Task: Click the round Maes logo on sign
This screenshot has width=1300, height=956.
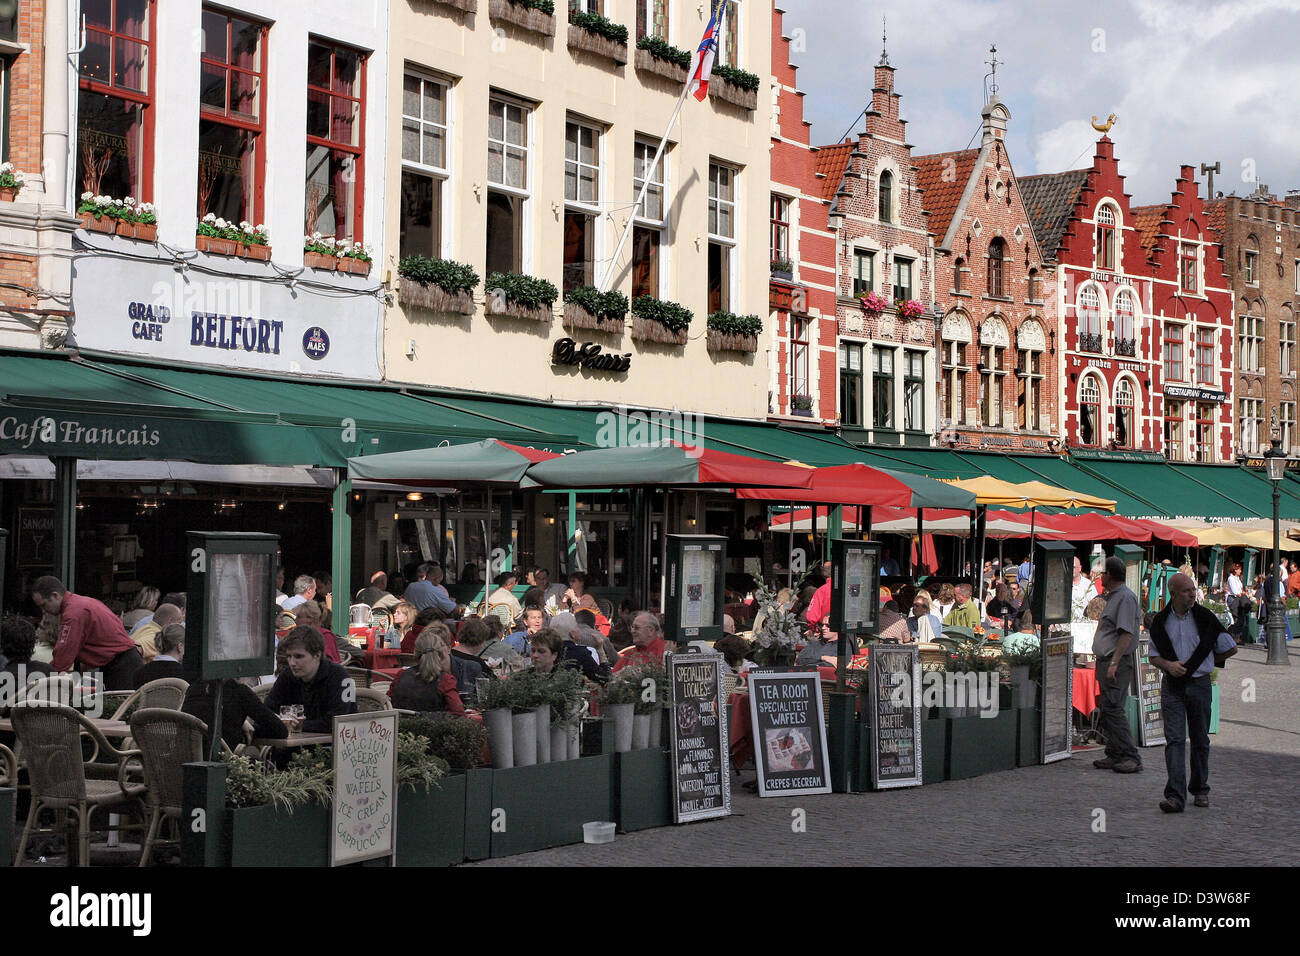Action: pyautogui.click(x=315, y=343)
